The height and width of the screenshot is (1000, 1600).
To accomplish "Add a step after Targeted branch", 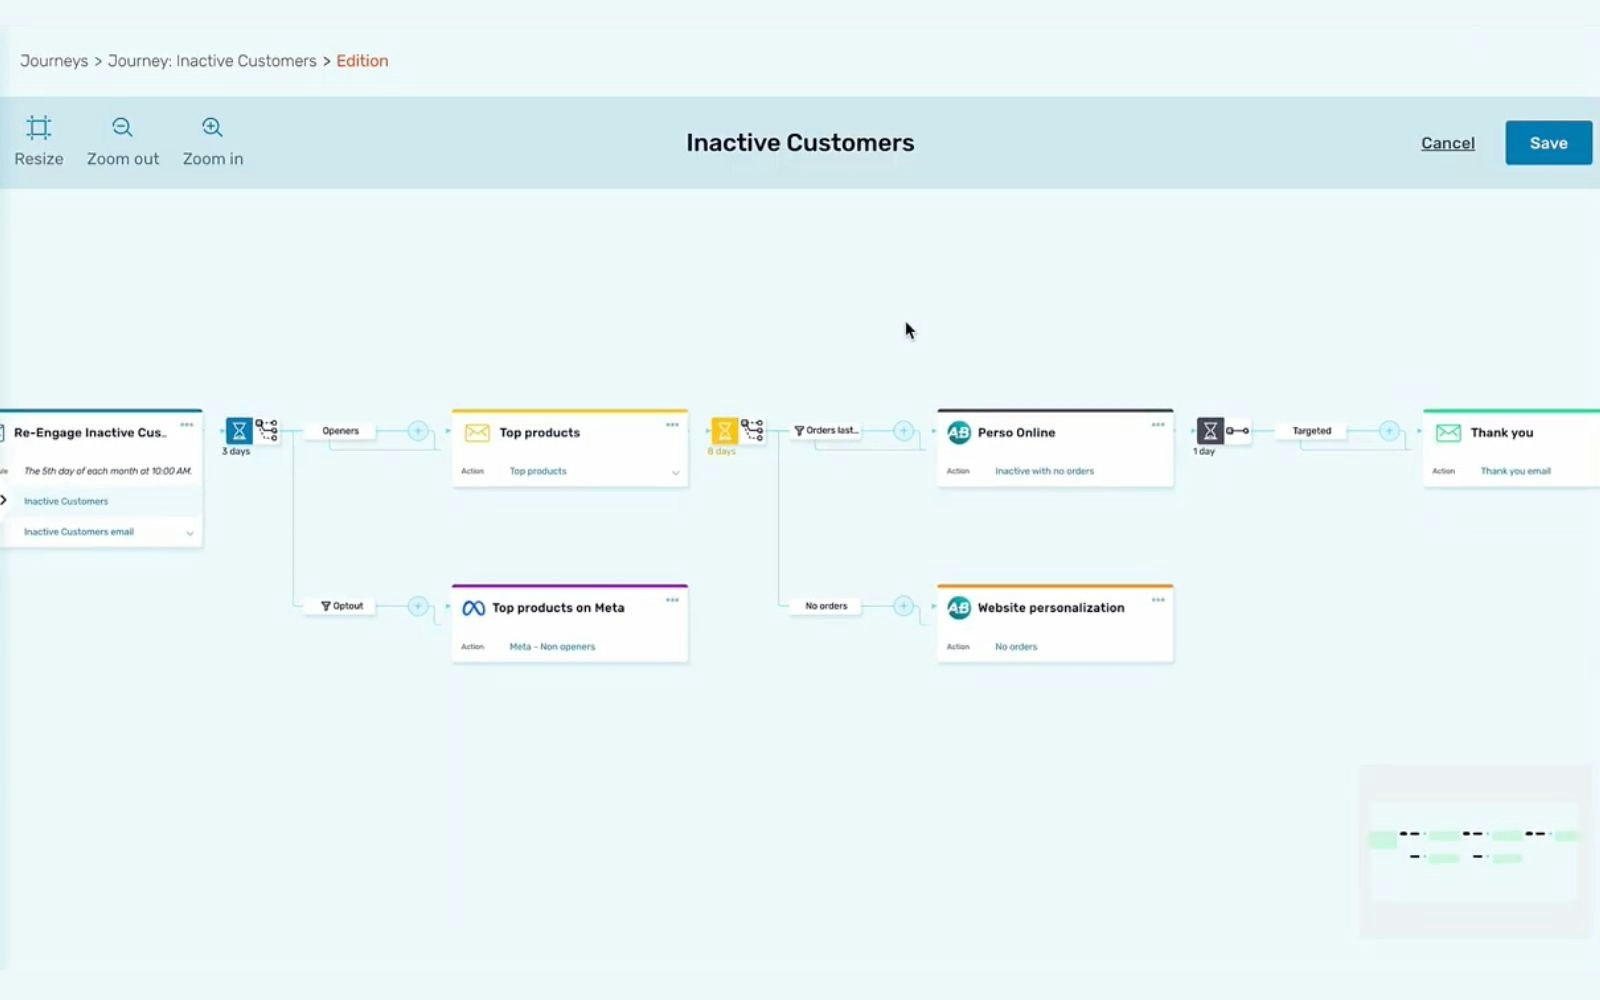I will click(x=1389, y=431).
